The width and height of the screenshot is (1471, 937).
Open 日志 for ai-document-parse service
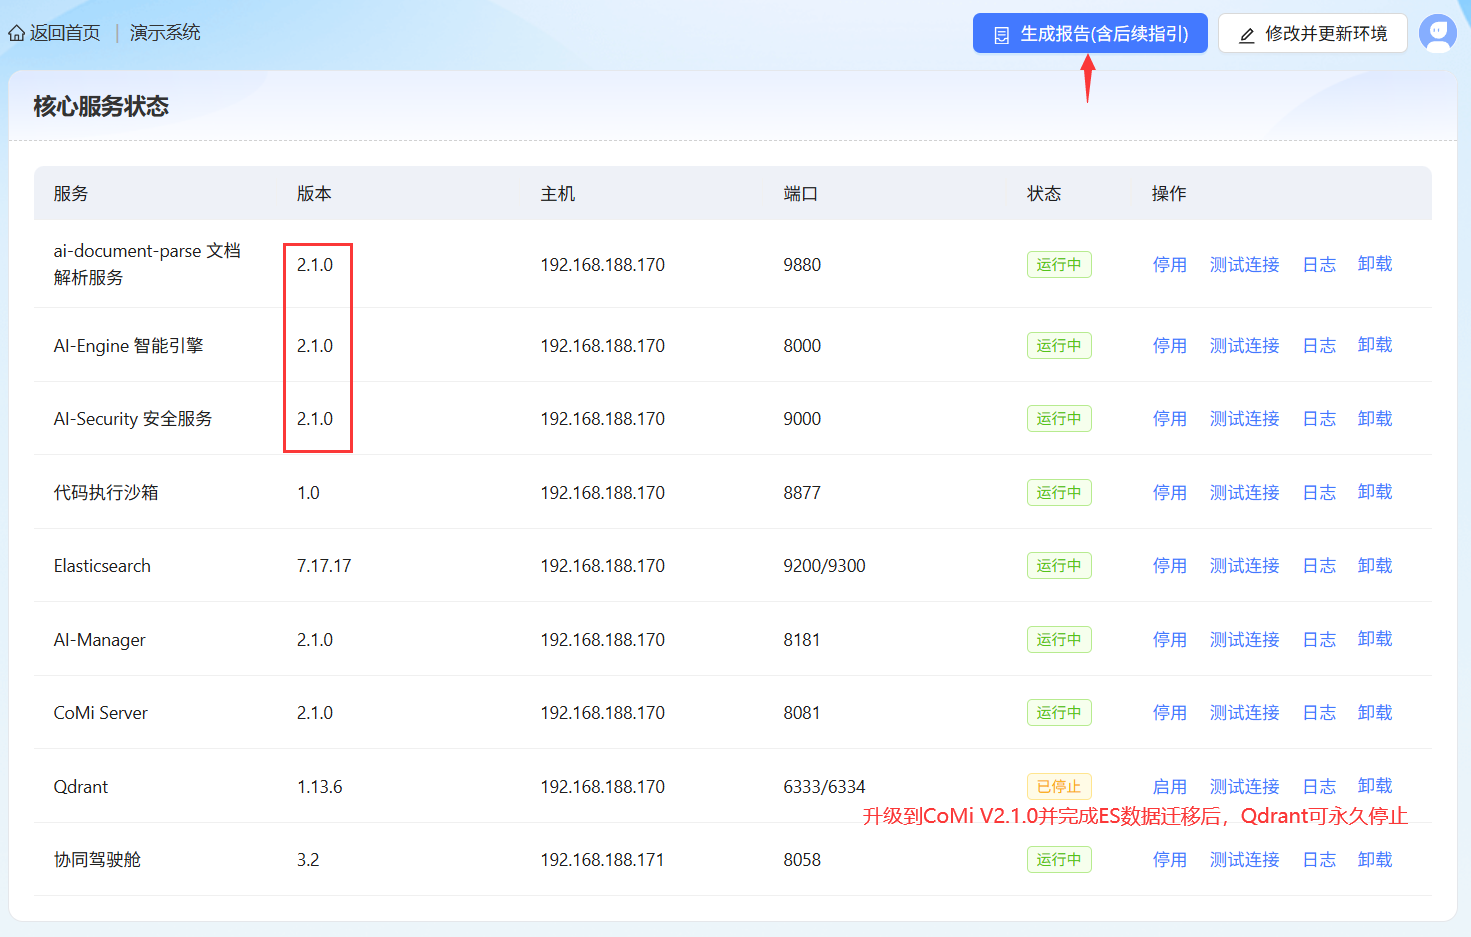(1319, 264)
